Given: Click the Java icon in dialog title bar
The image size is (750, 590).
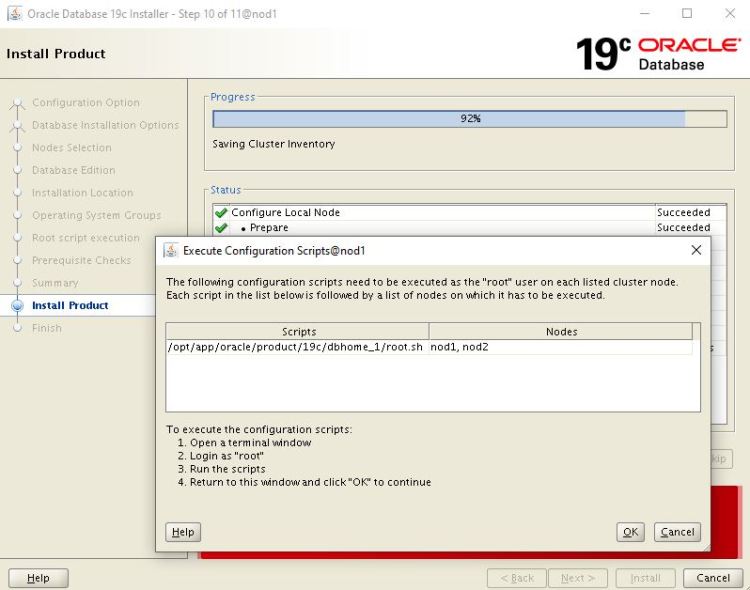Looking at the screenshot, I should point(170,250).
